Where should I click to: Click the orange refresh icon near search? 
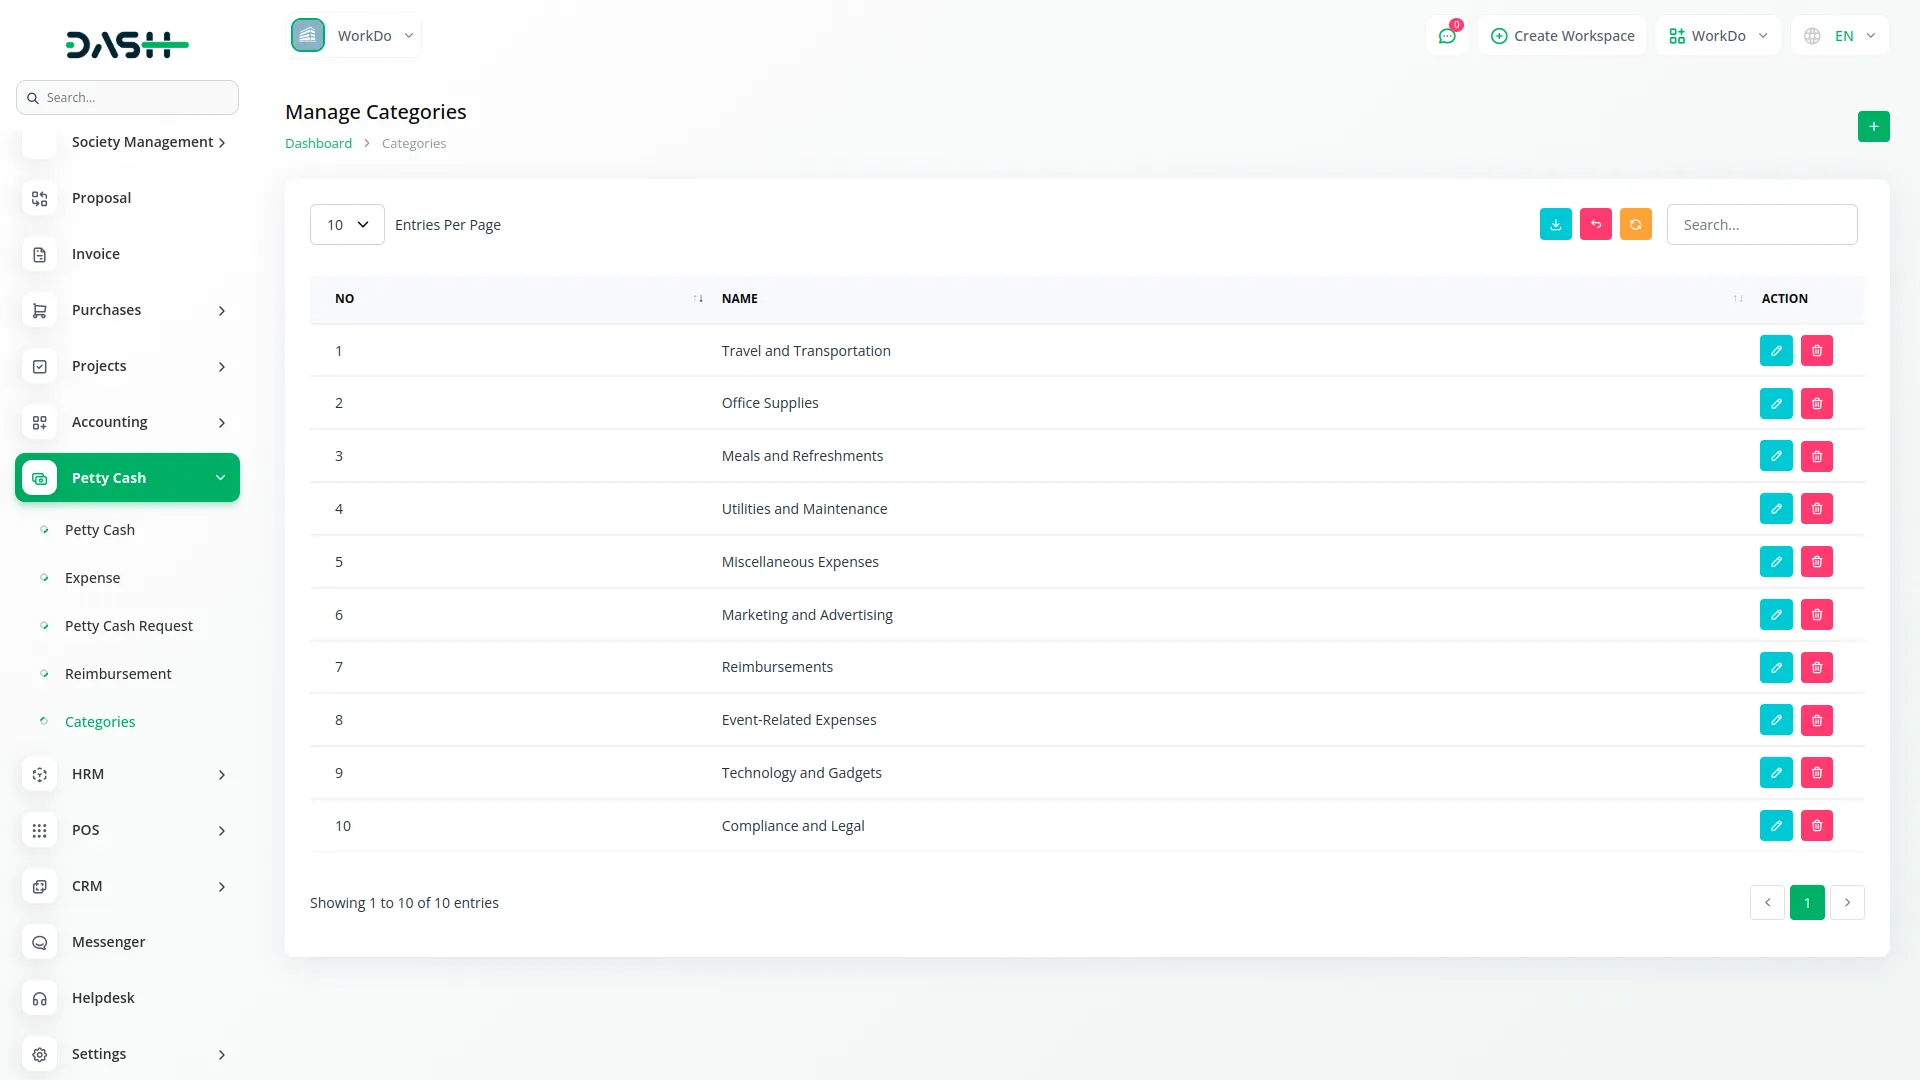tap(1636, 224)
